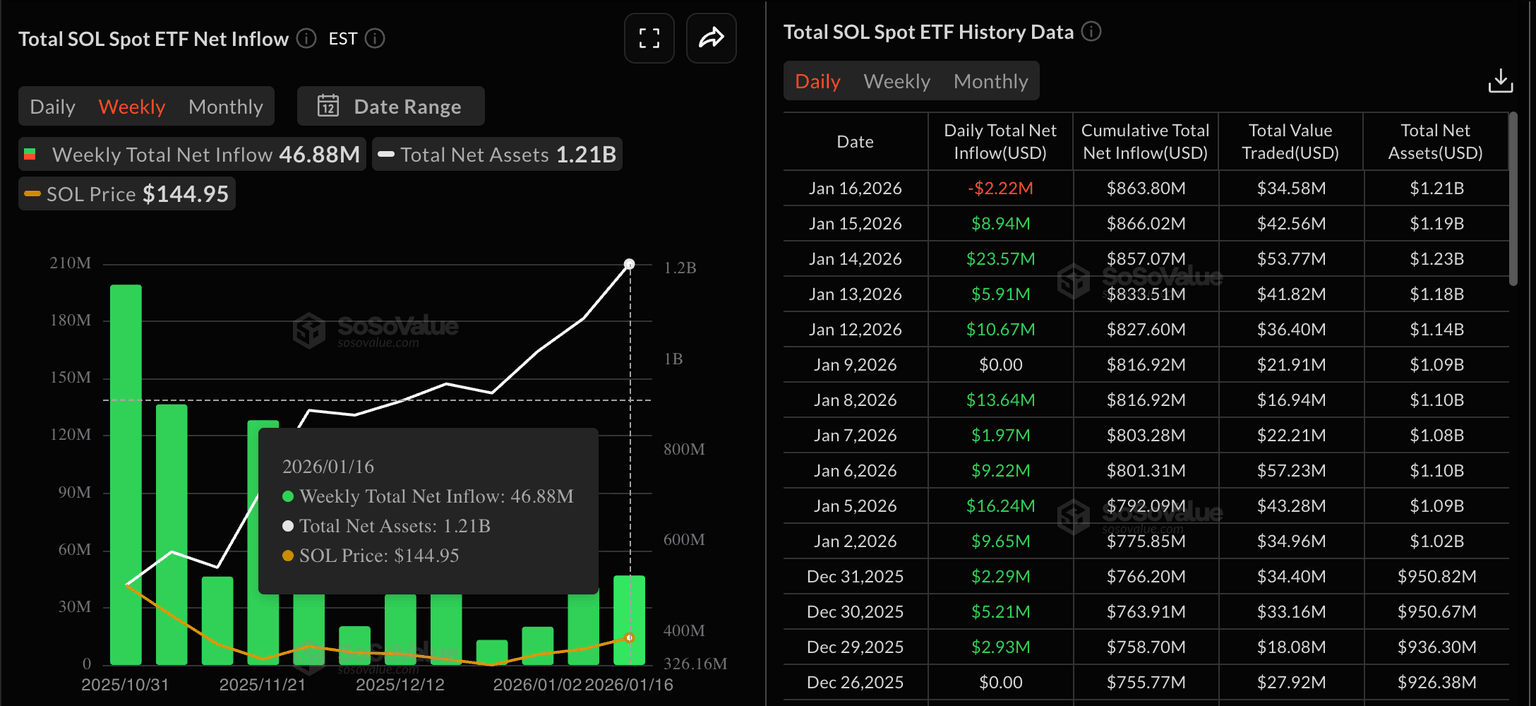Switch chart to Daily view

[52, 107]
